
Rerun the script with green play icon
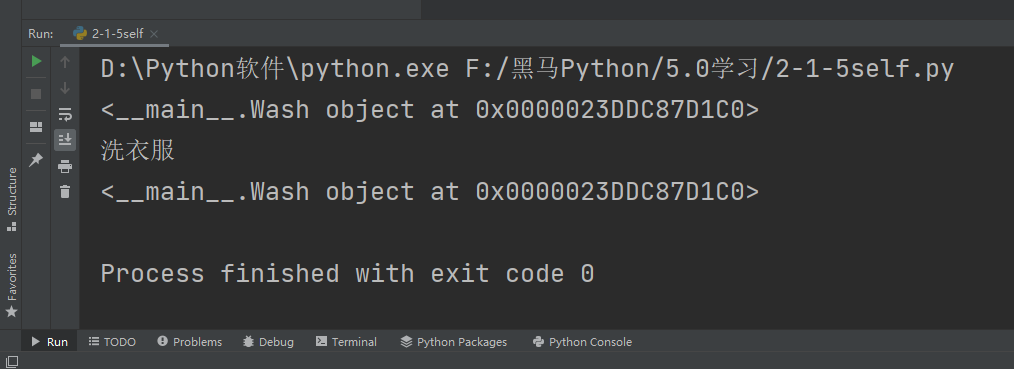click(x=36, y=61)
